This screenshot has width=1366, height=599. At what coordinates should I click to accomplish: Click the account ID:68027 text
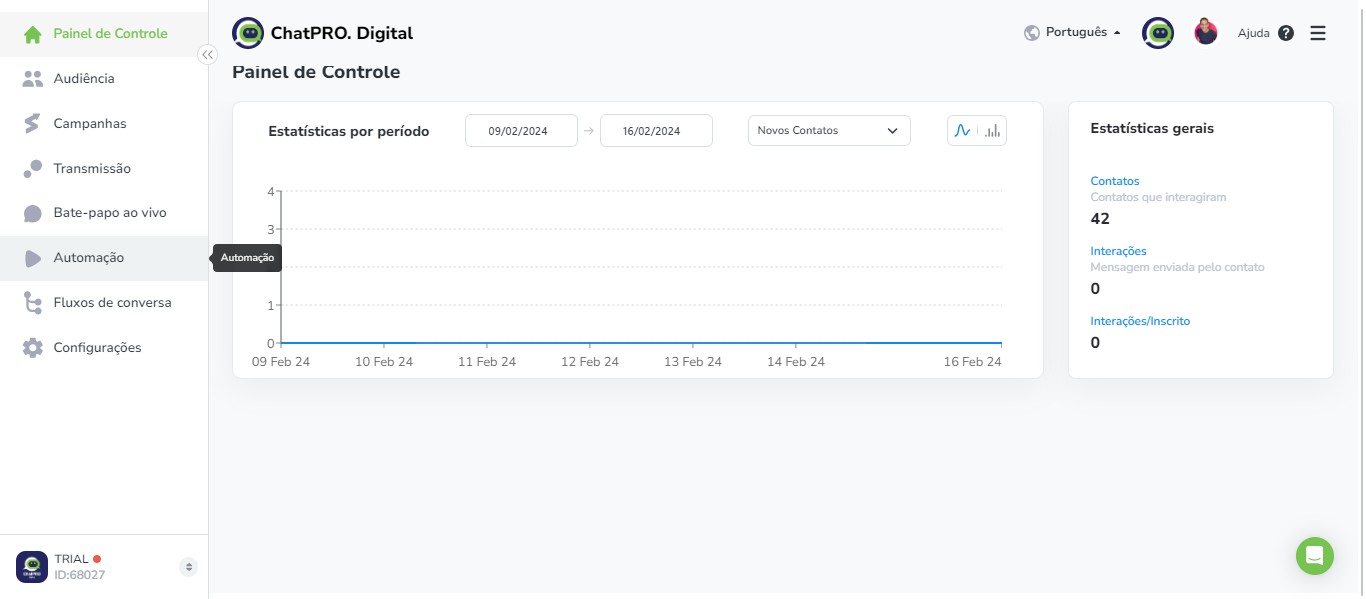[79, 575]
